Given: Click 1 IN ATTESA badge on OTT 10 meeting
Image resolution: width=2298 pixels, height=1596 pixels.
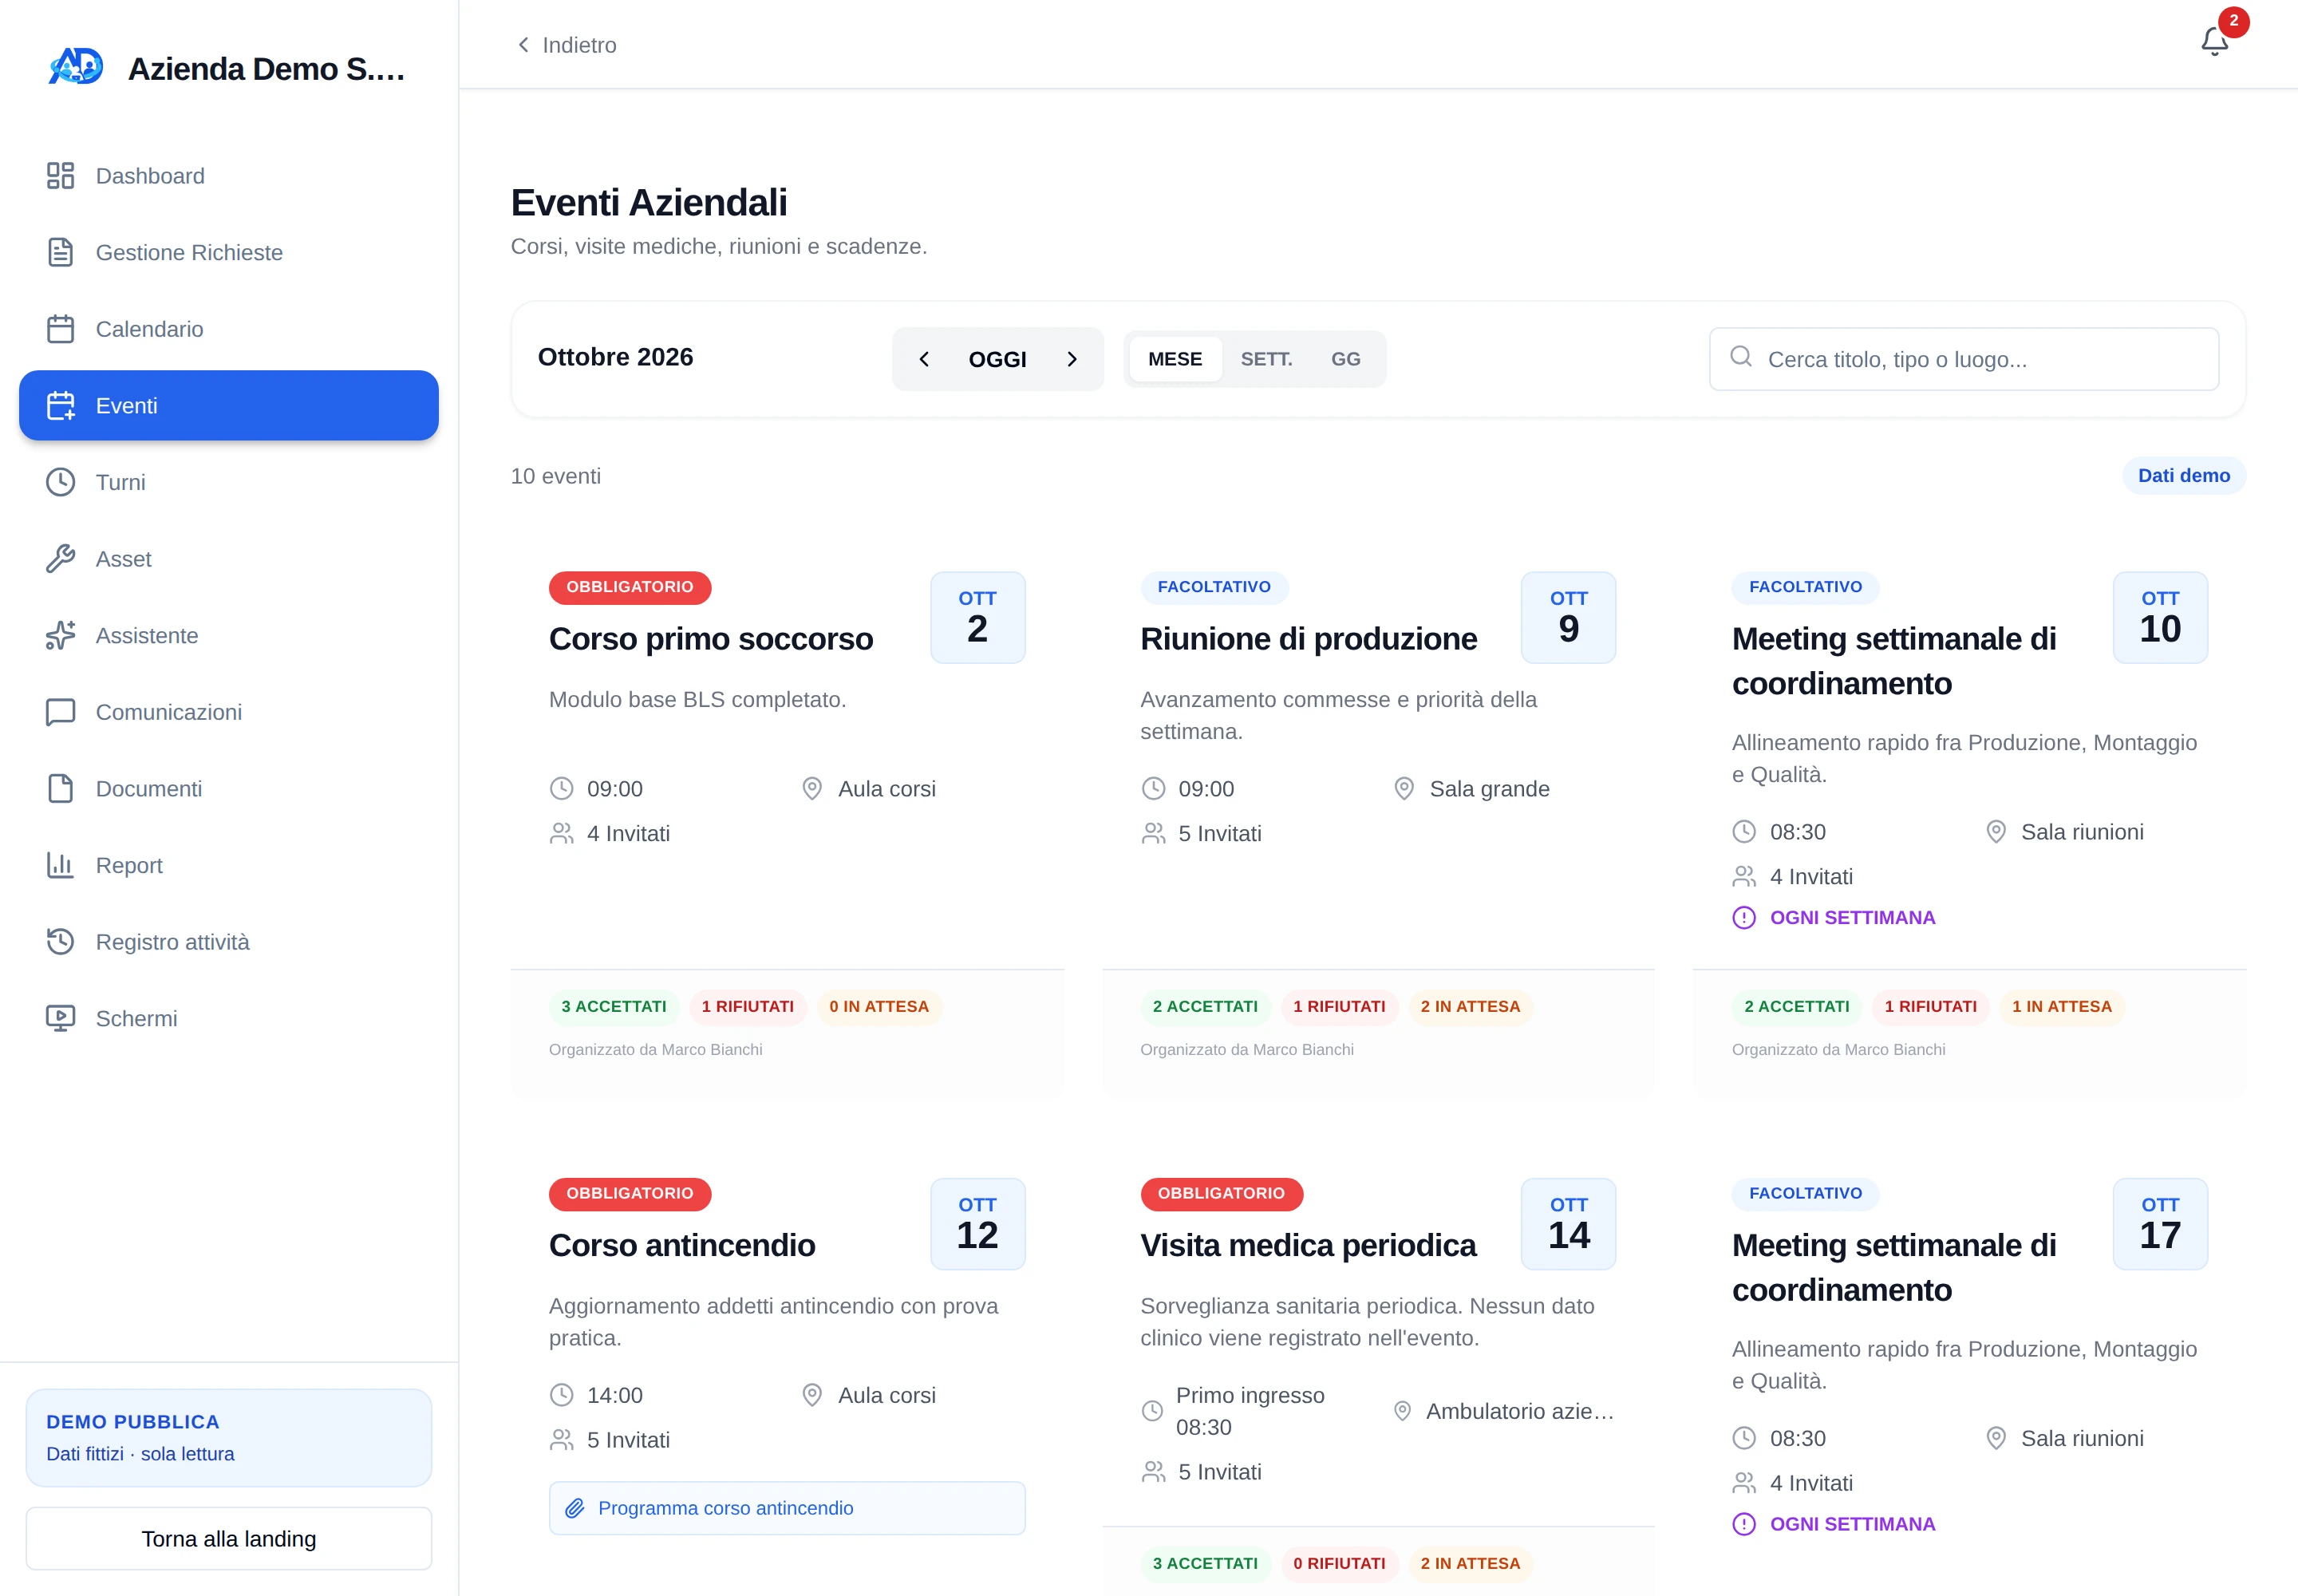Looking at the screenshot, I should [x=2061, y=1006].
